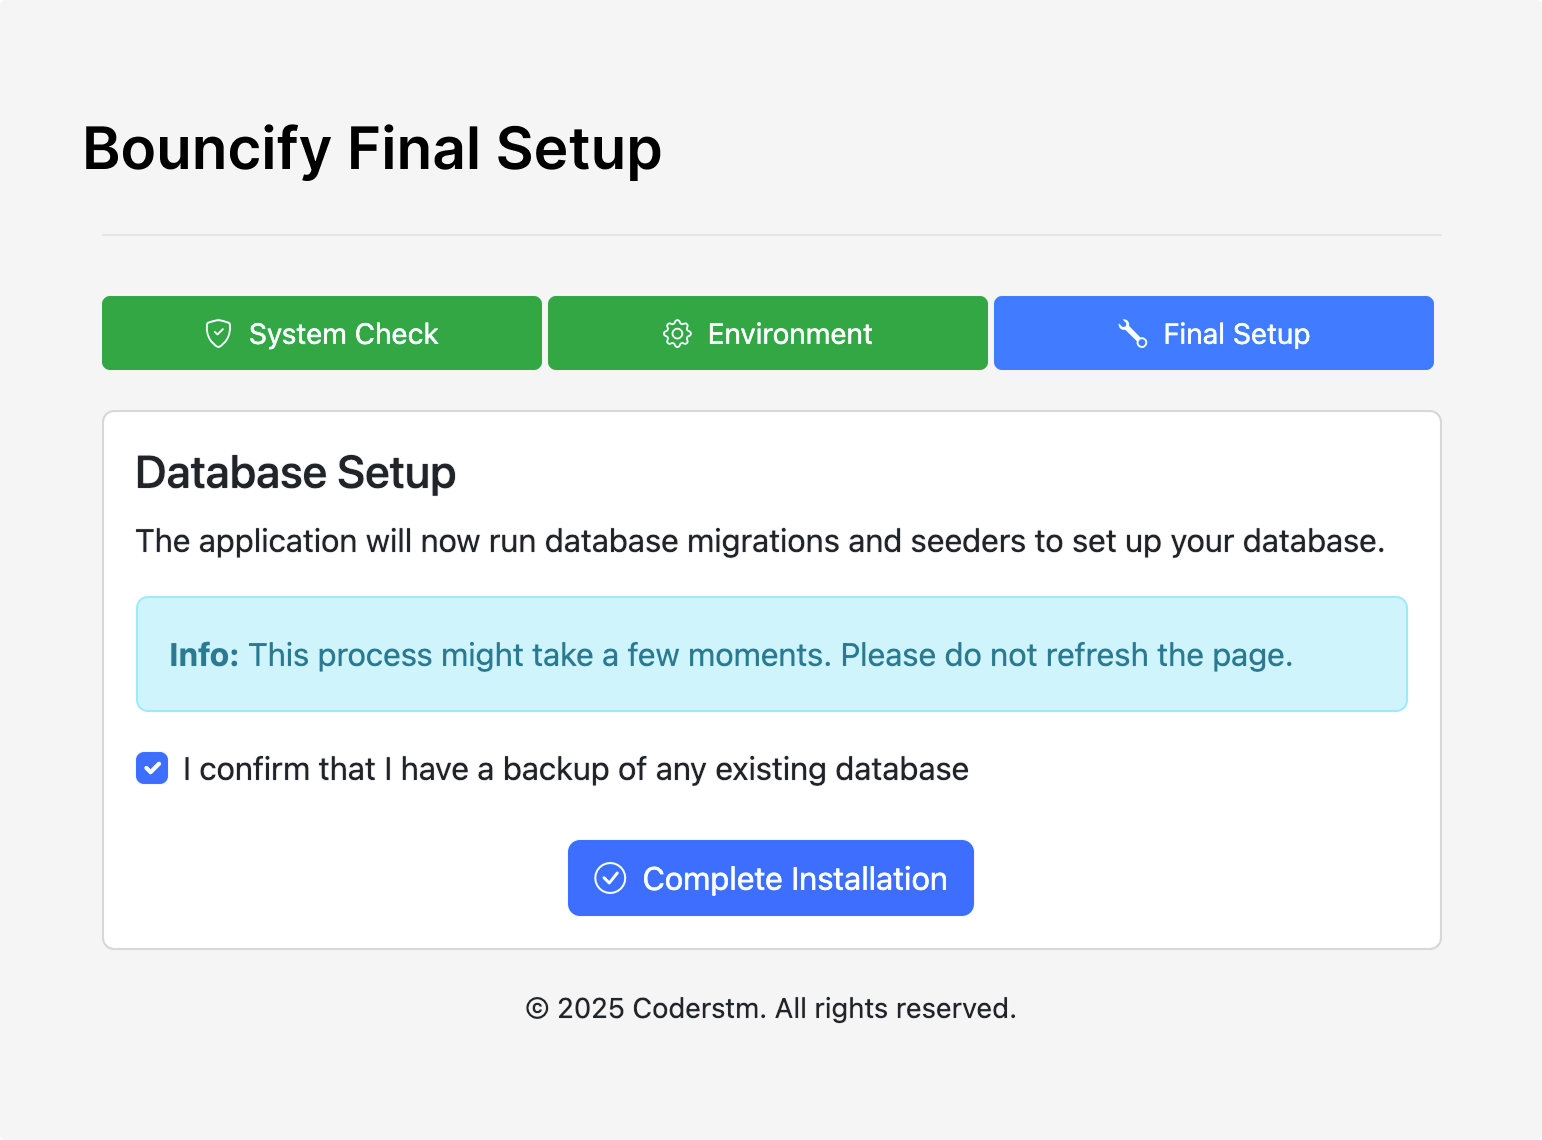Click the 'All rights reserved' footer text

(x=895, y=1008)
